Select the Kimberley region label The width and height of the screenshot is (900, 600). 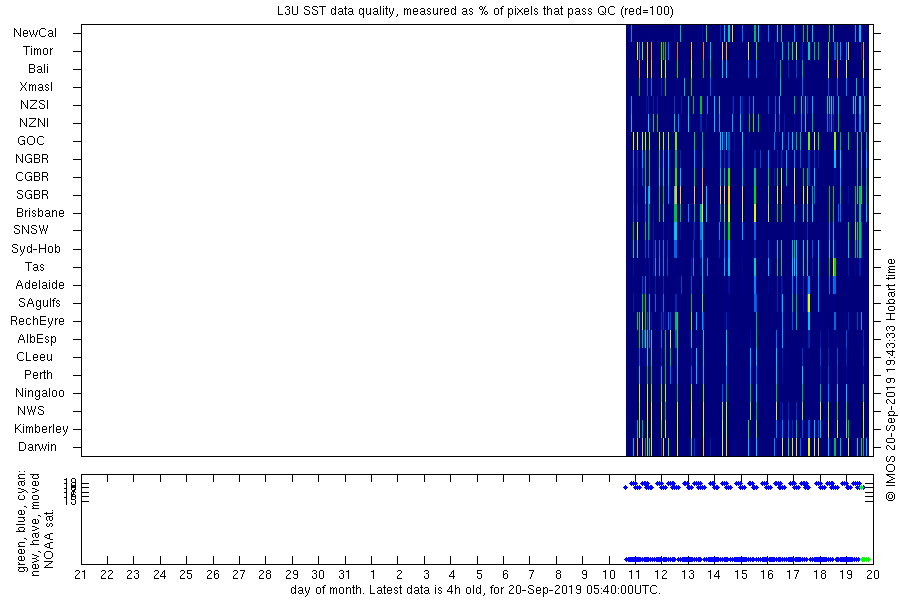tap(41, 428)
